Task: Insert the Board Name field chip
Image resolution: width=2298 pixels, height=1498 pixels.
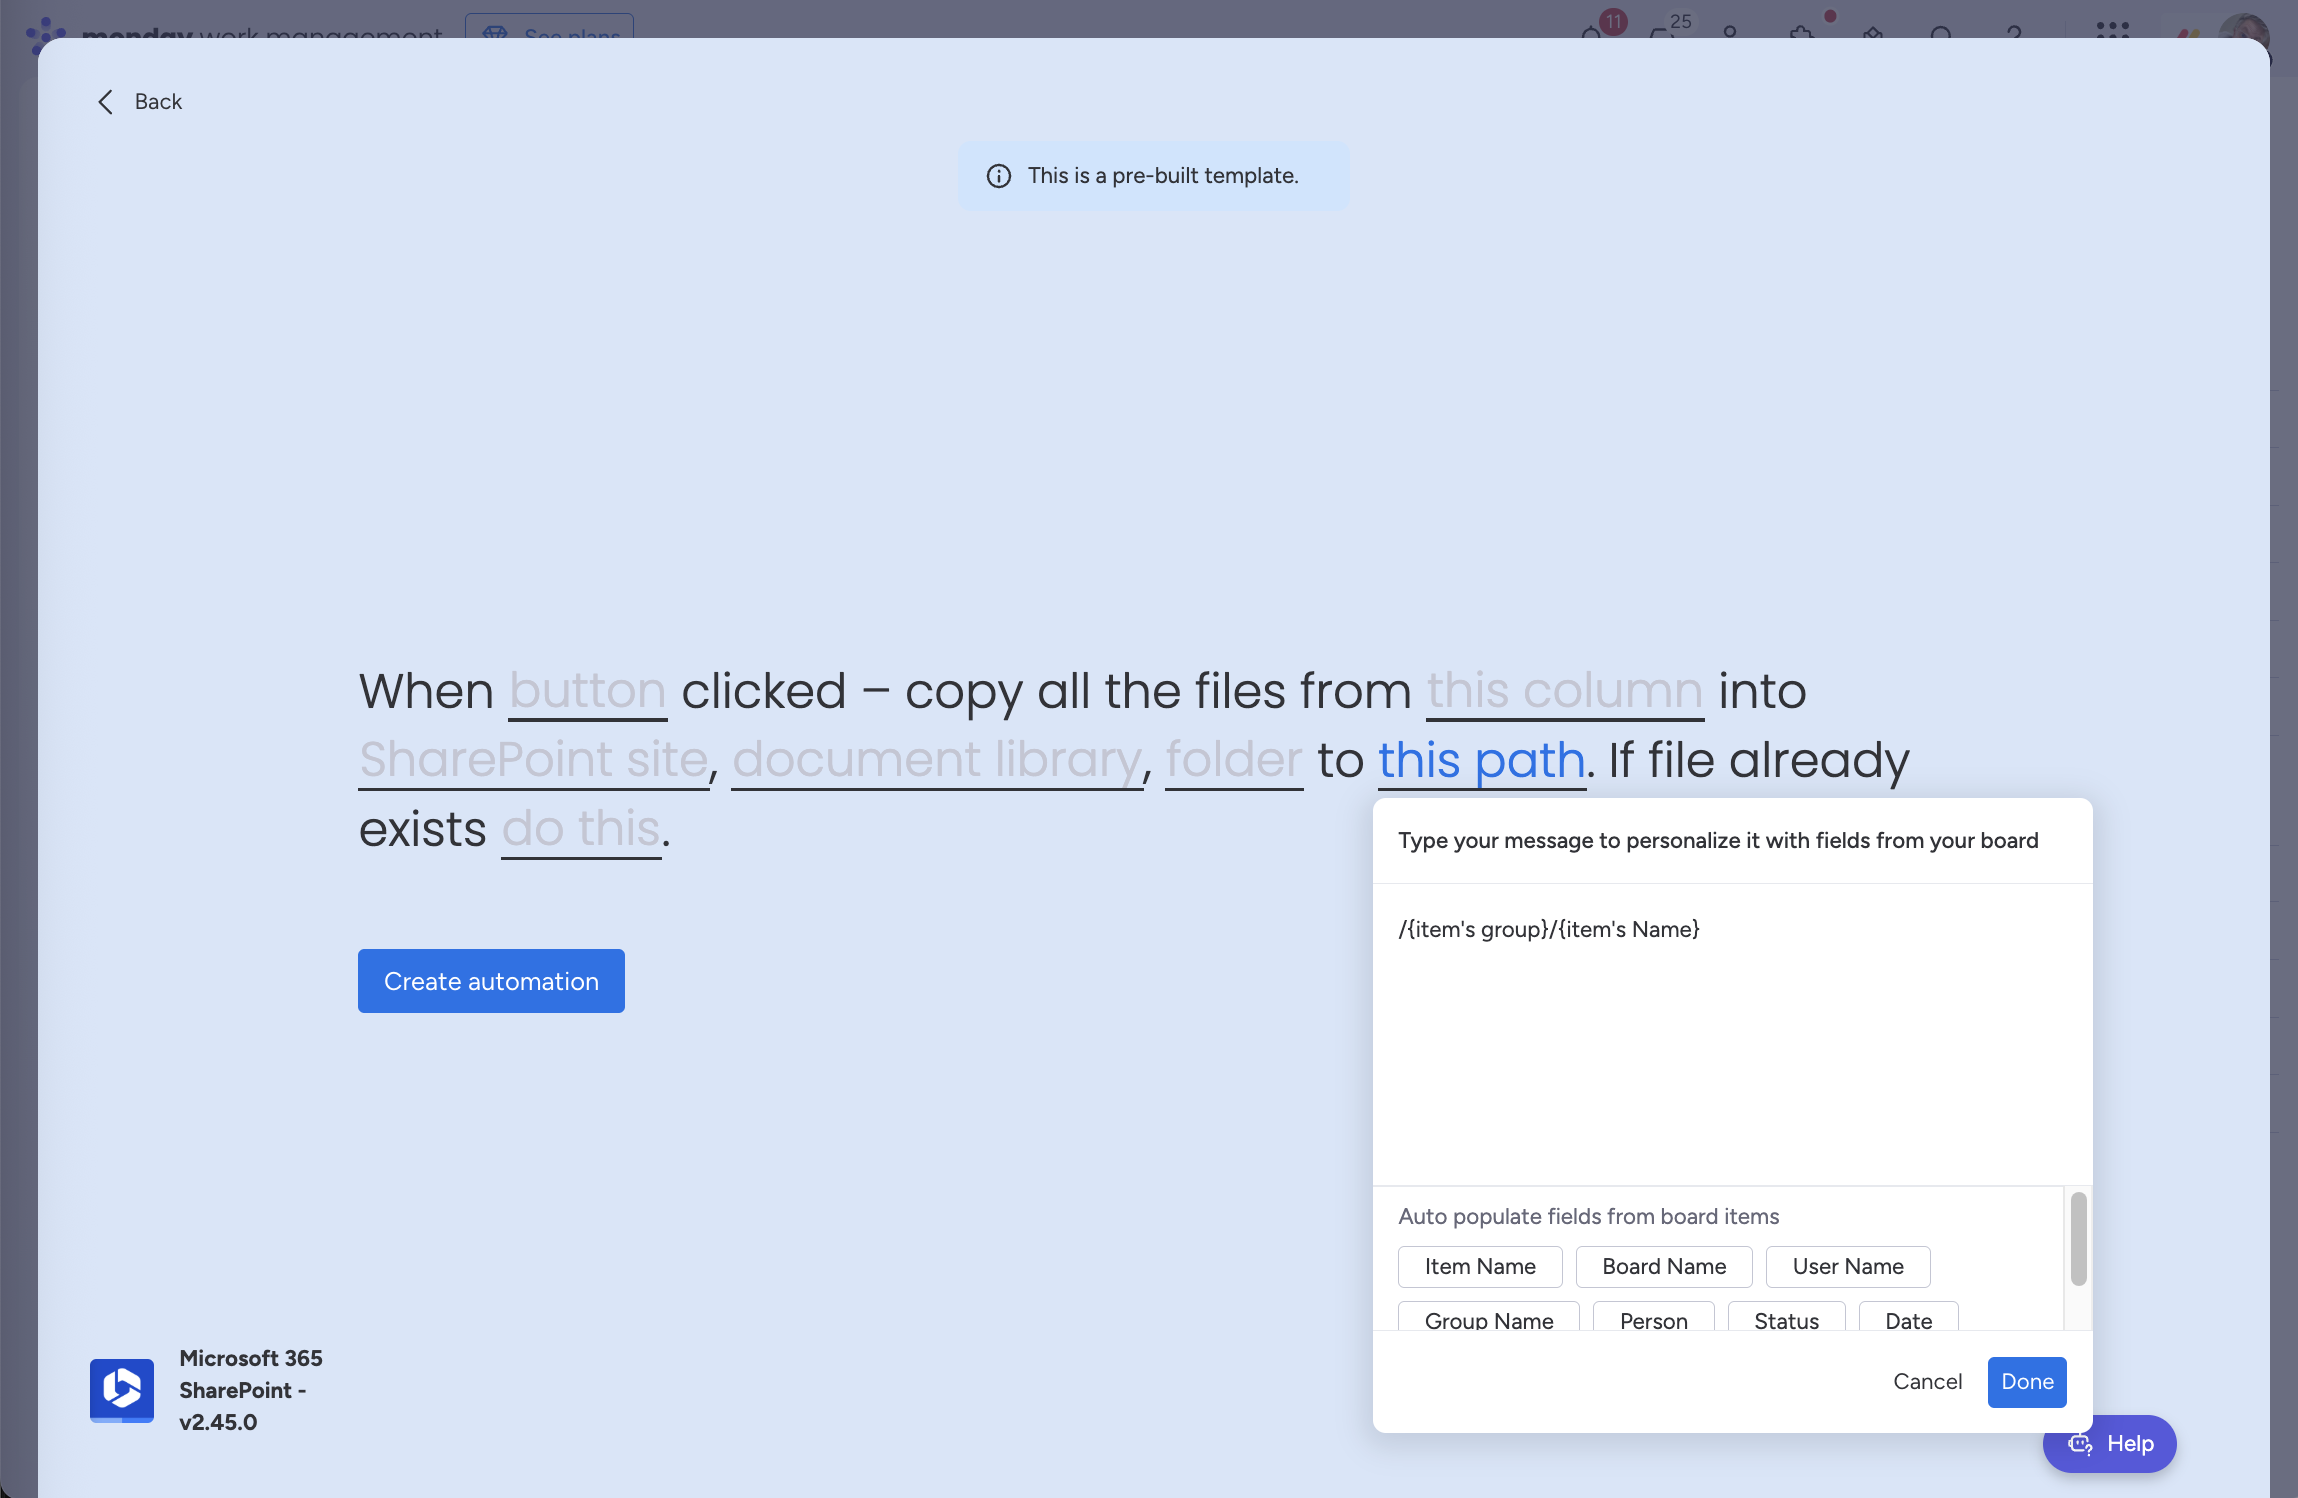Action: click(x=1662, y=1266)
